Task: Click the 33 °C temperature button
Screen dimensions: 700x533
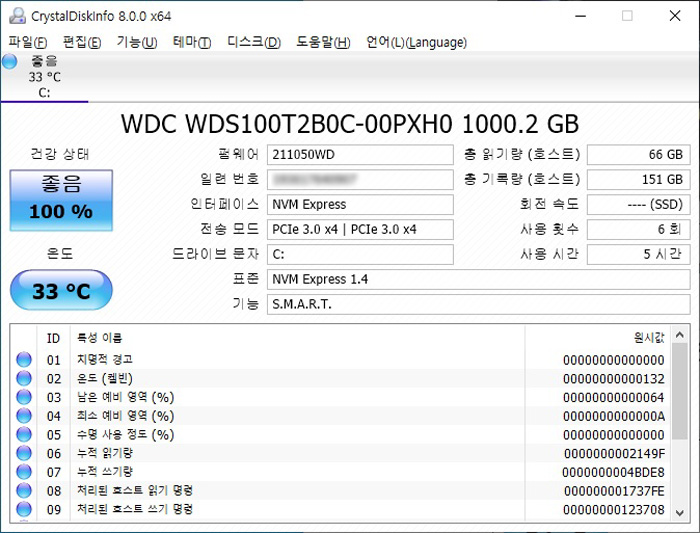Action: [61, 291]
